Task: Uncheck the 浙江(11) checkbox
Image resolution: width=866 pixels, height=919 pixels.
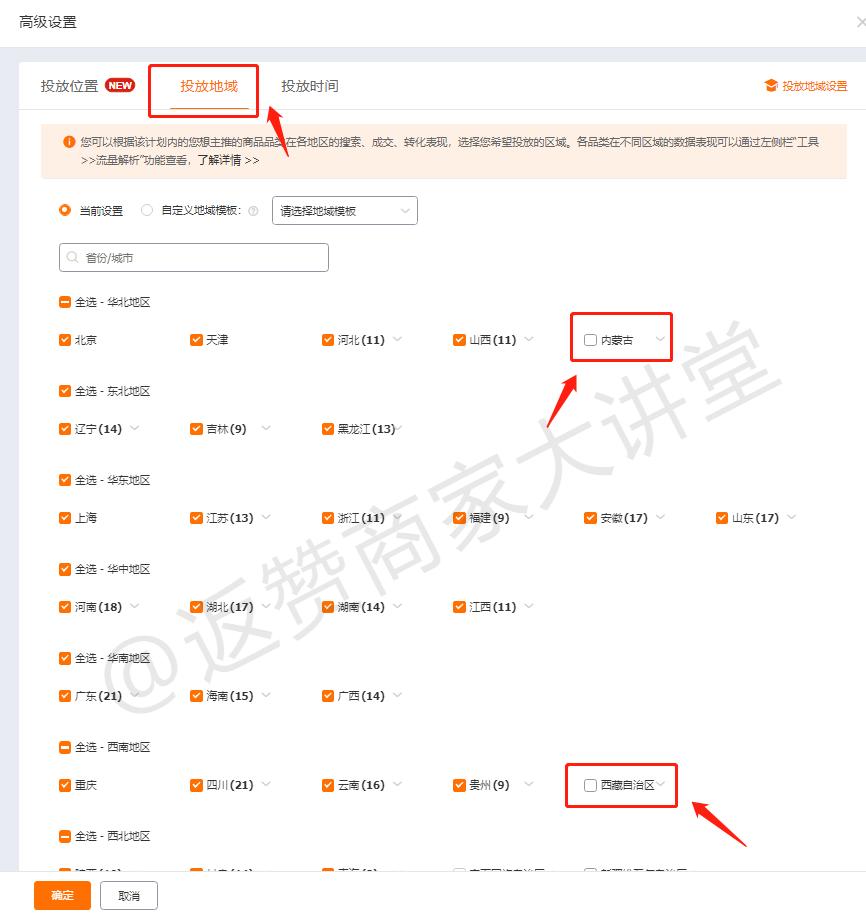Action: [328, 518]
